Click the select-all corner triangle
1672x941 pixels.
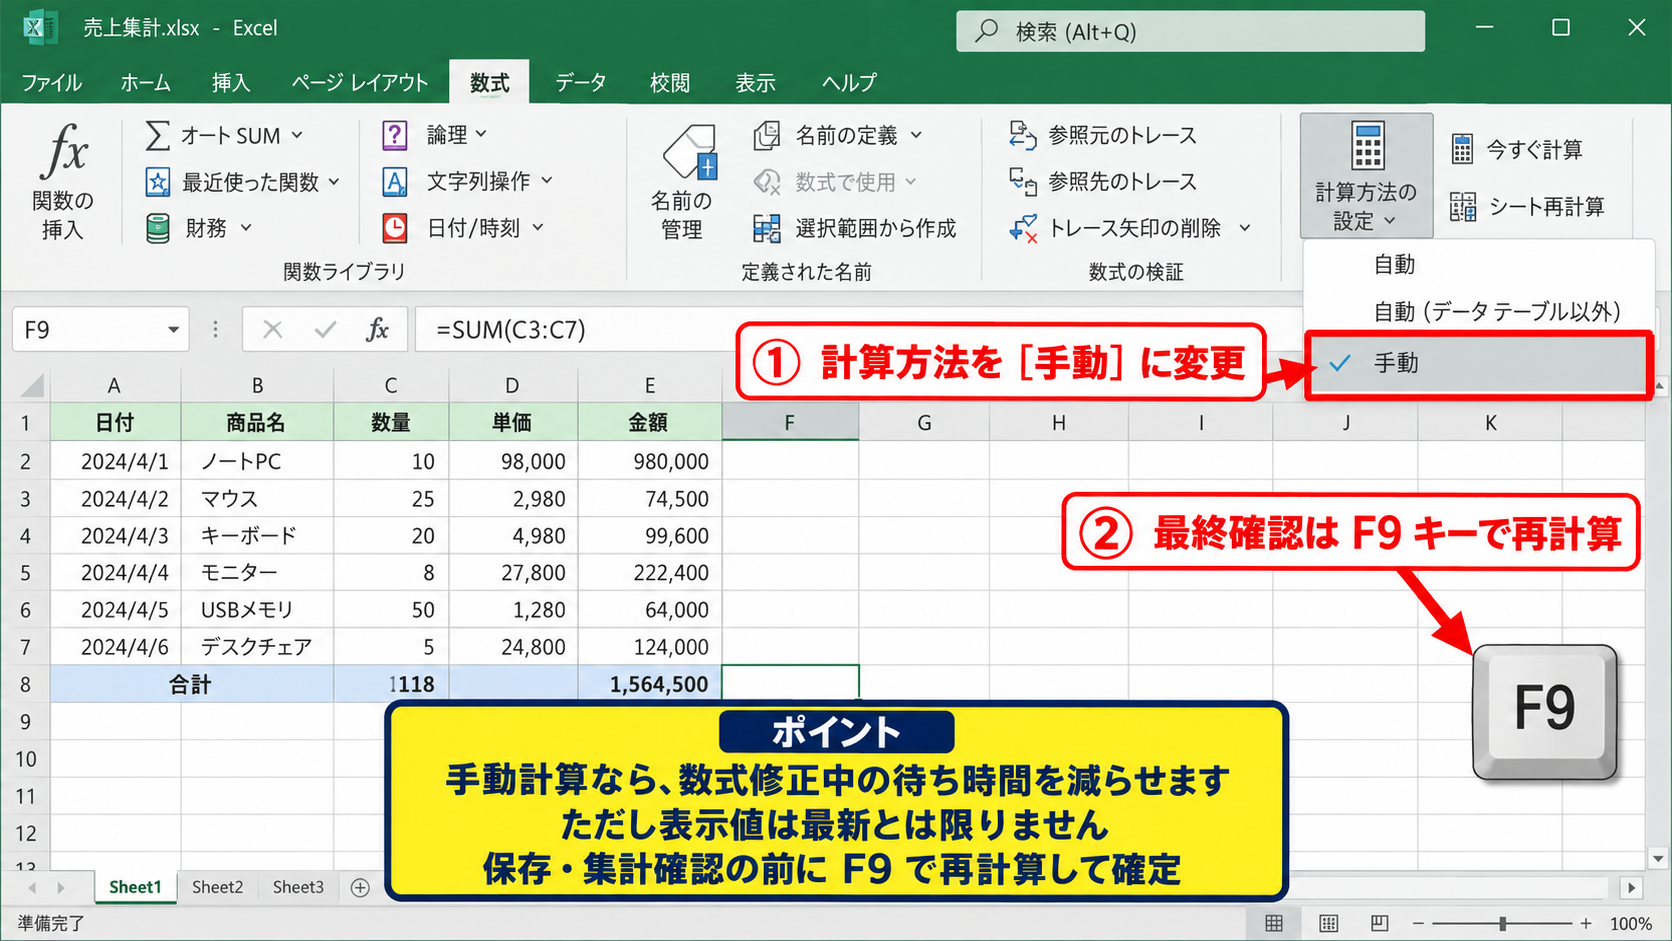[32, 386]
